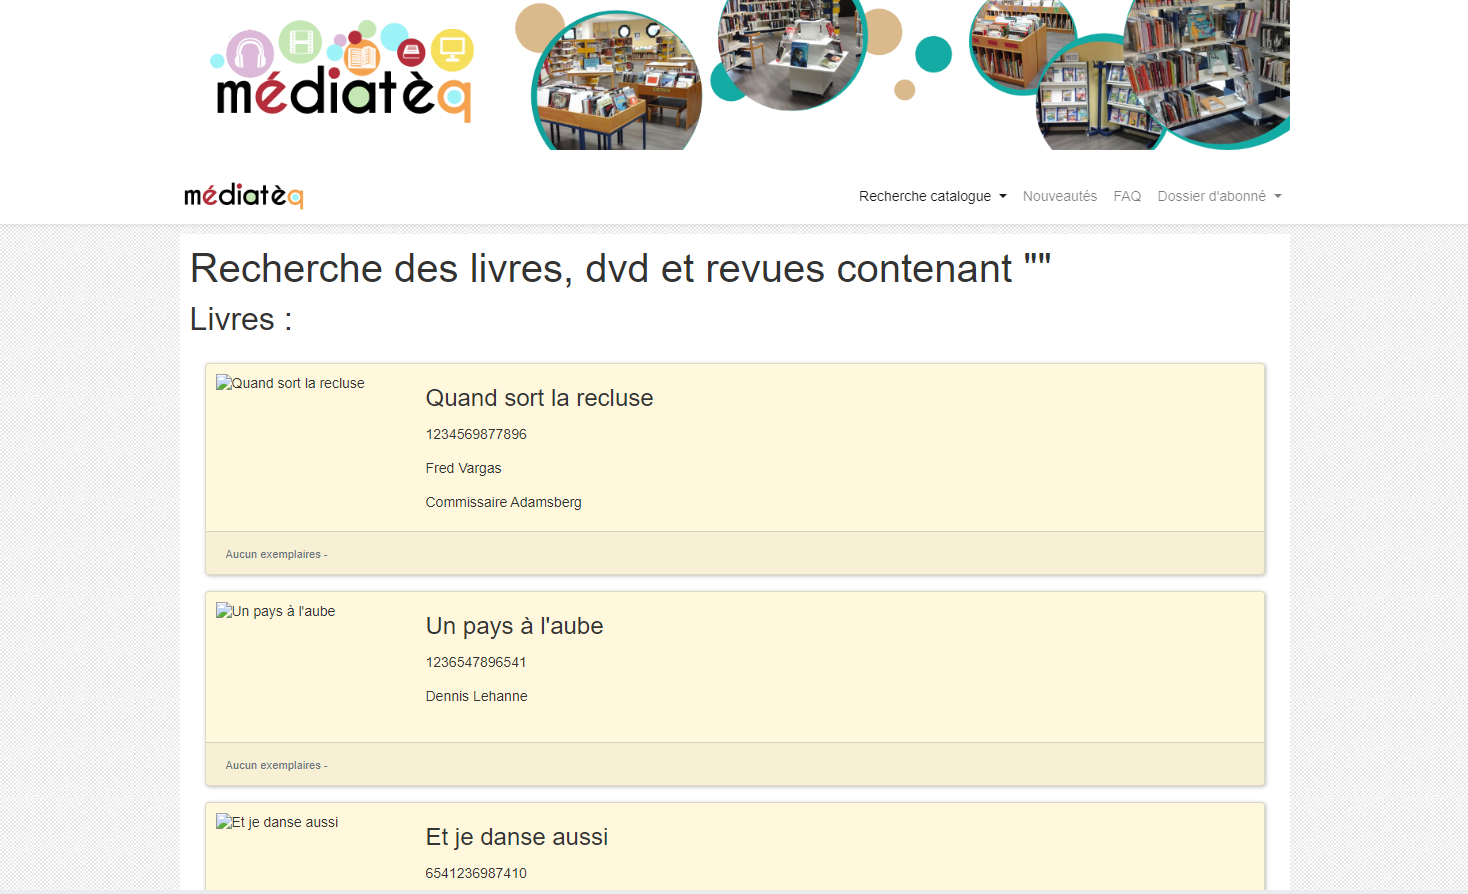
Task: Open the Dossier d'abonné dropdown menu
Action: point(1218,196)
